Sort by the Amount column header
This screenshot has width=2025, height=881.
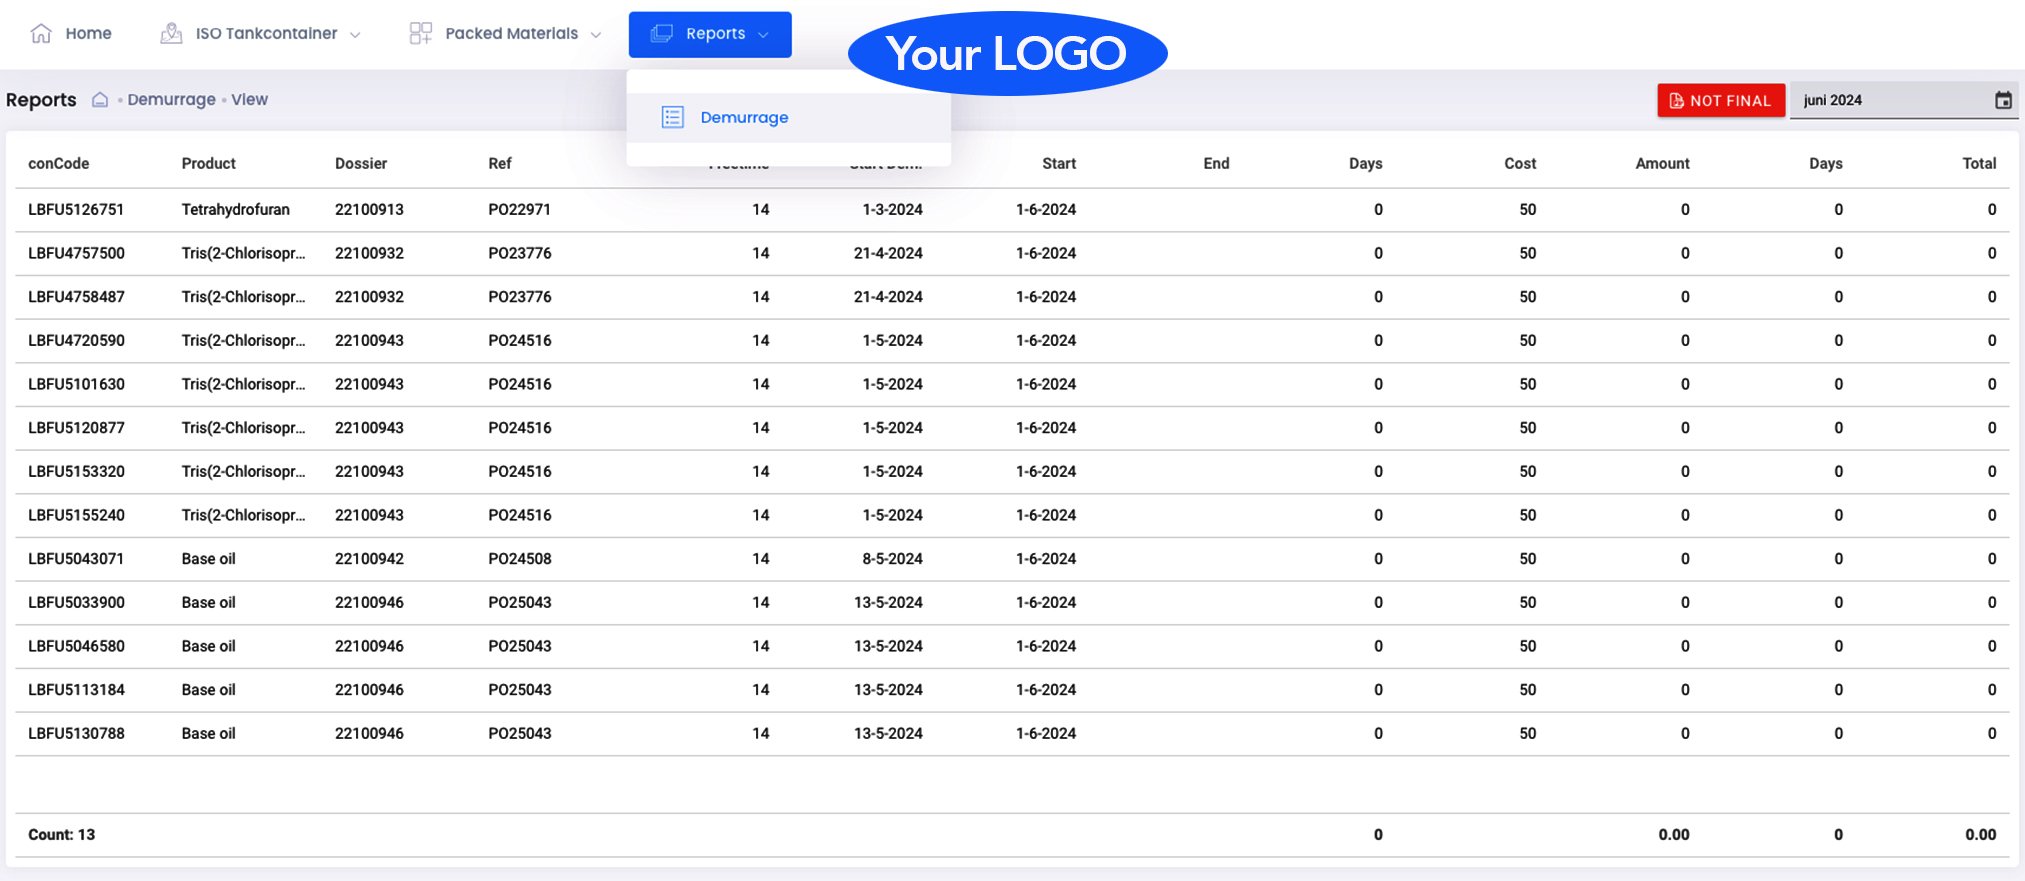[1662, 163]
